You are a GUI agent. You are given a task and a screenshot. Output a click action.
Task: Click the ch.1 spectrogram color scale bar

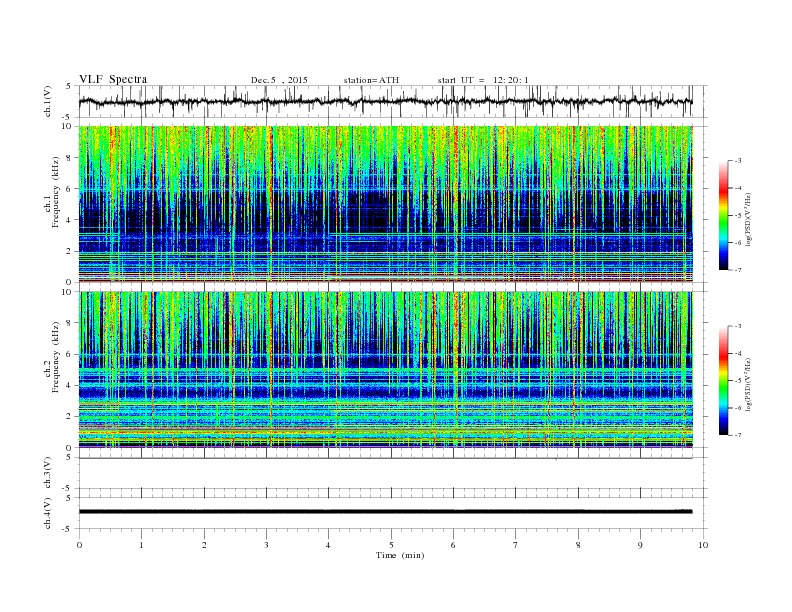pyautogui.click(x=723, y=215)
